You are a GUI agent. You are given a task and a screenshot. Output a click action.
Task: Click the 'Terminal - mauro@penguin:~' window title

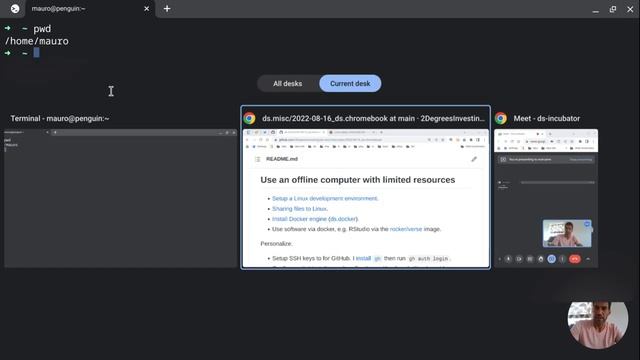coord(60,118)
